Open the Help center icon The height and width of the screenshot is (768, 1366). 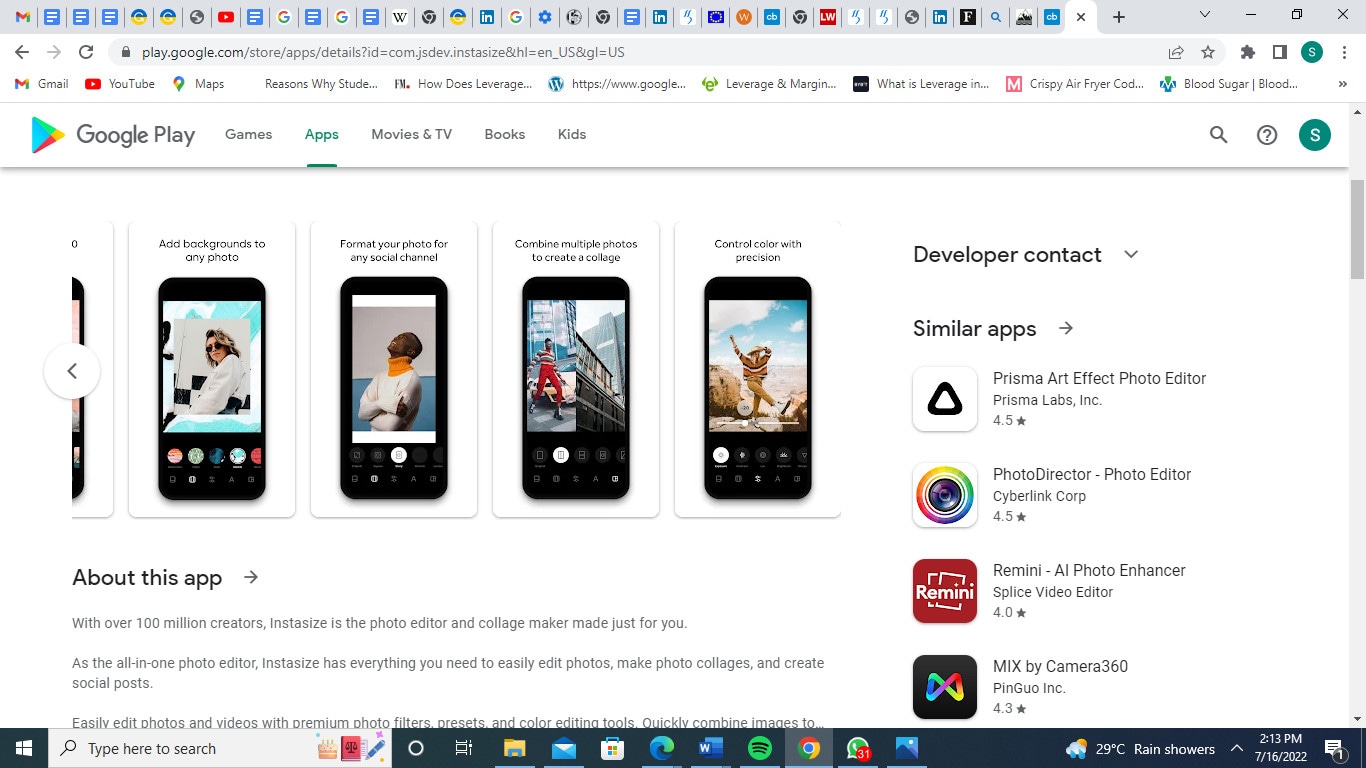coord(1267,135)
